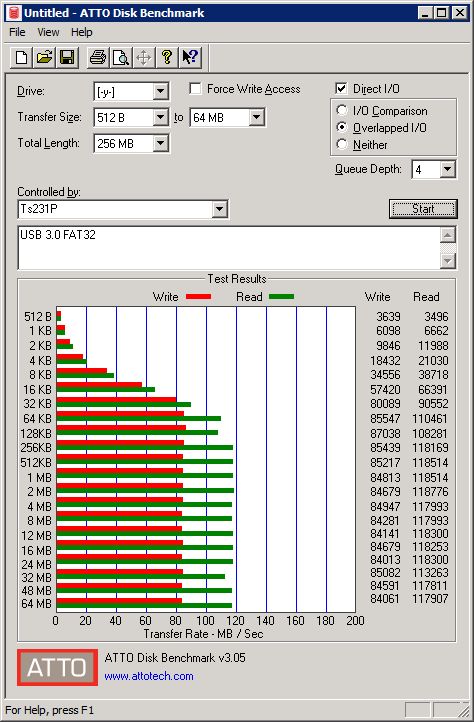Select the Neither radio option
The image size is (474, 722).
342,144
